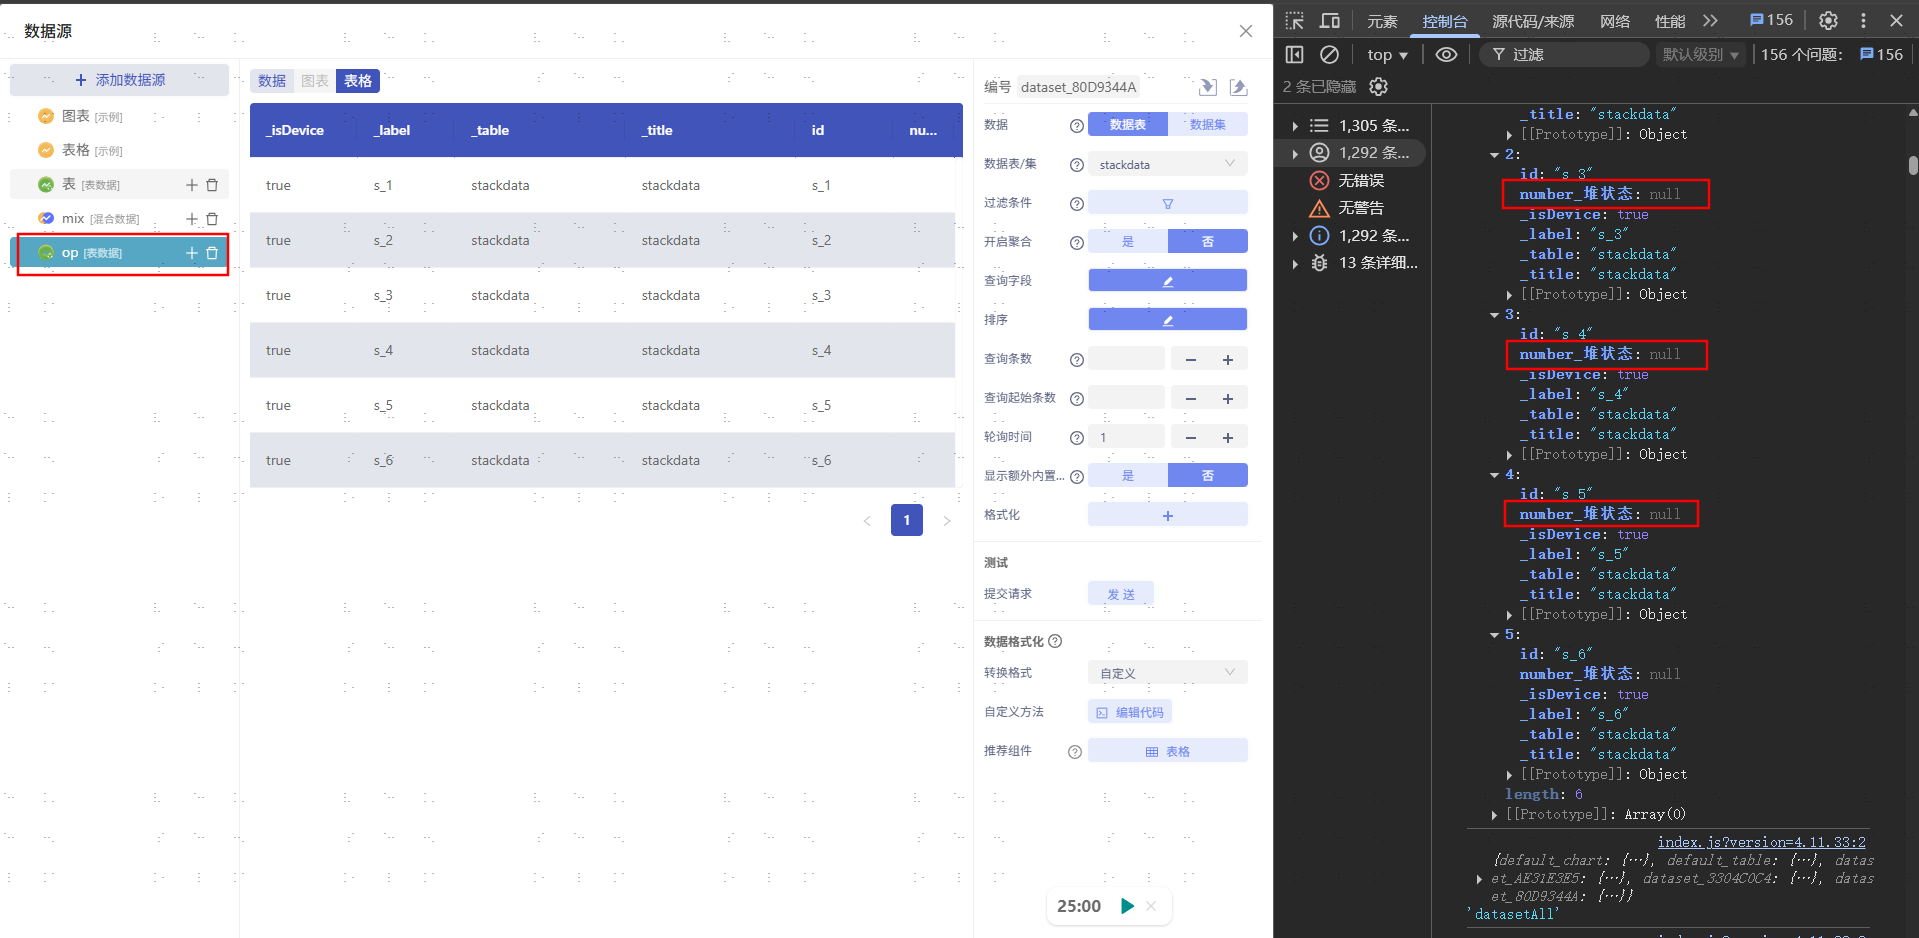
Task: Toggle console sidebar panel icon
Action: [x=1294, y=55]
